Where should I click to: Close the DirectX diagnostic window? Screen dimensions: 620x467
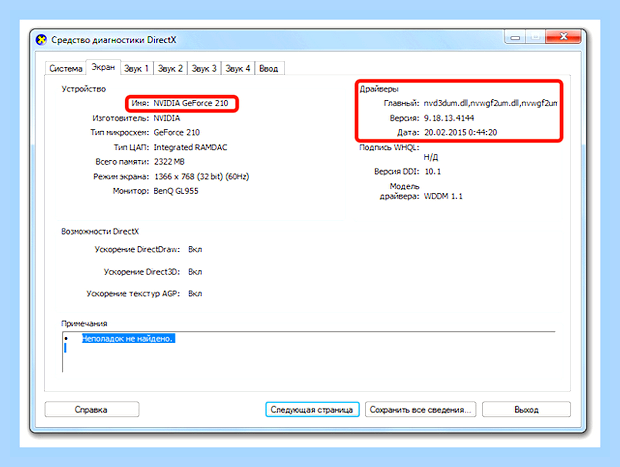[563, 37]
